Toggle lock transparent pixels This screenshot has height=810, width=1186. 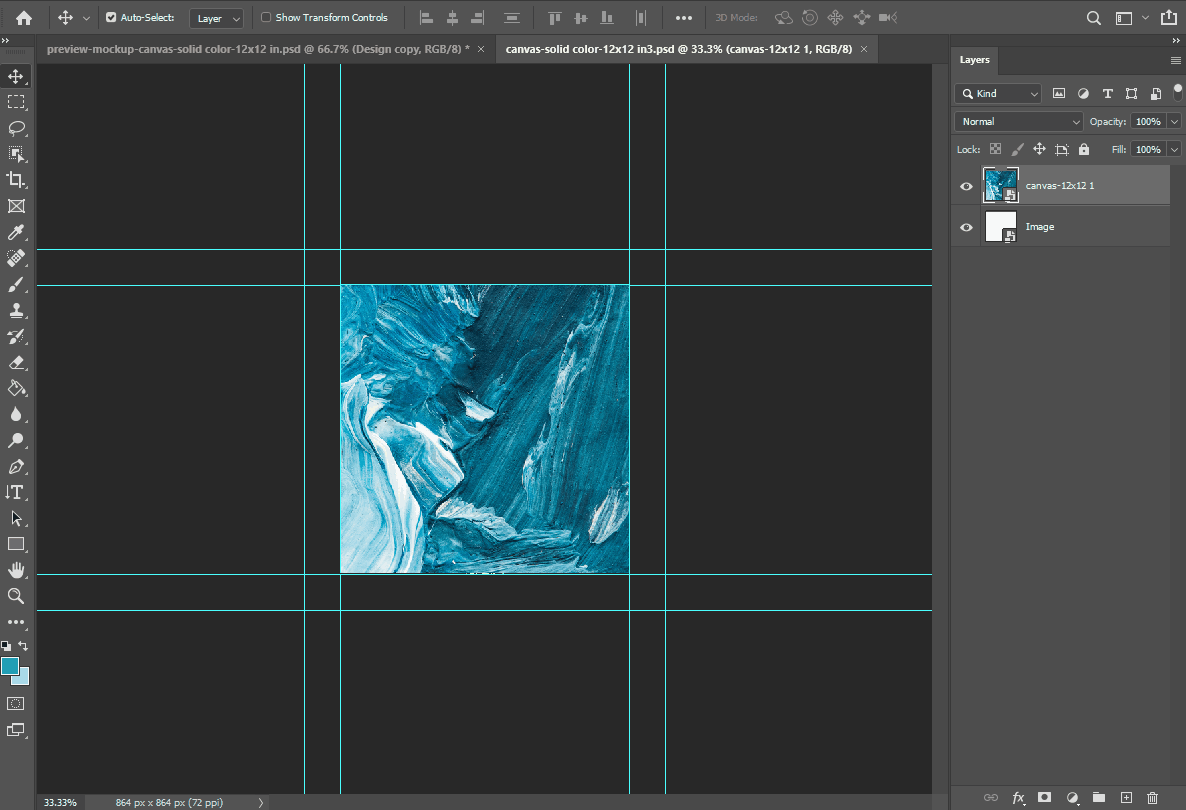tap(995, 149)
